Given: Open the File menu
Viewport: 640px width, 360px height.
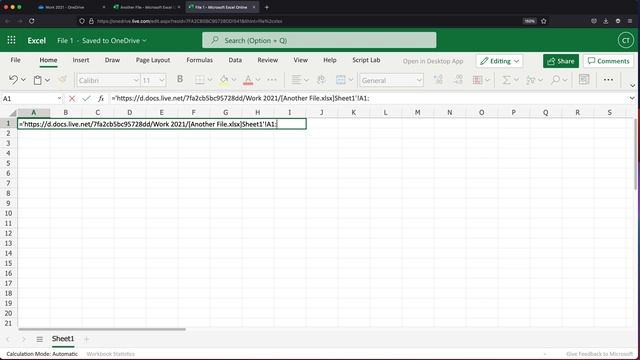Looking at the screenshot, I should coord(16,60).
